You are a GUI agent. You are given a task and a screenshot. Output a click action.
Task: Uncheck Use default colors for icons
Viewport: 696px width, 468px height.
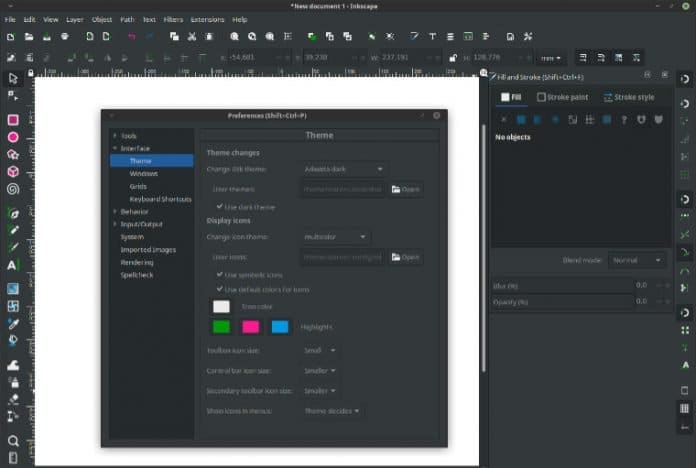220,289
